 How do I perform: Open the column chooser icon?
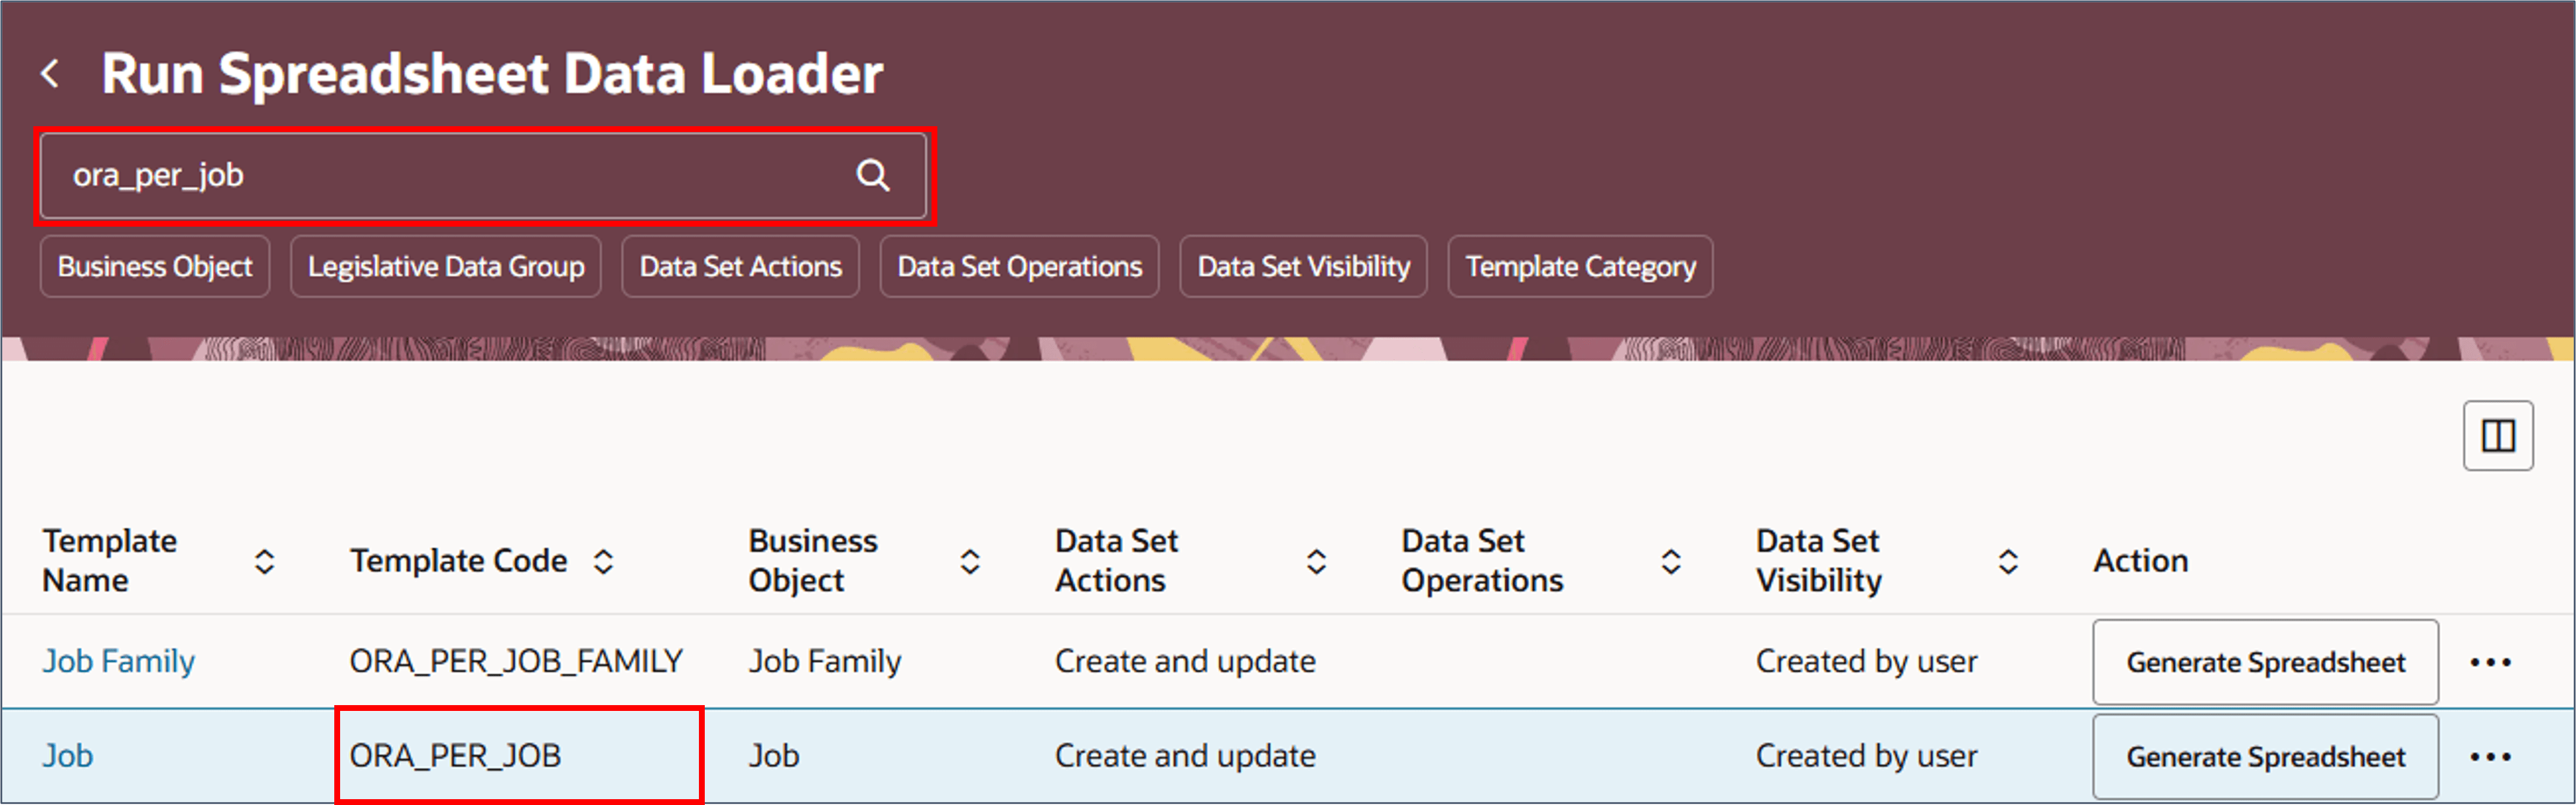pos(2497,436)
